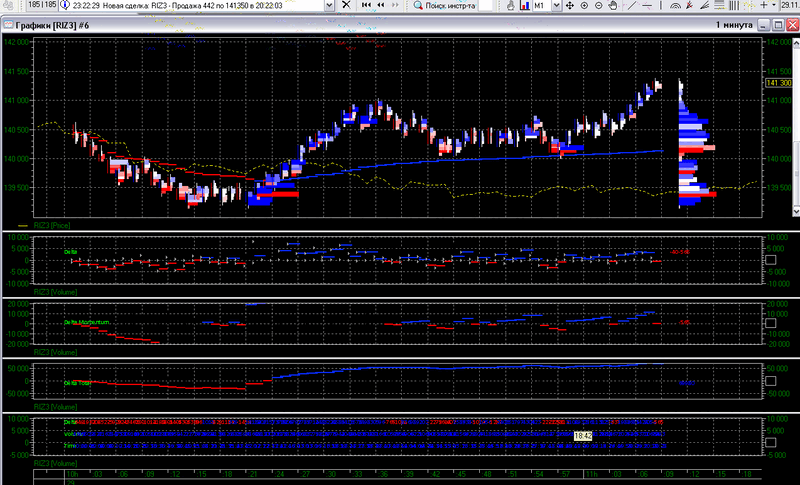Open the bar chart type icon
This screenshot has width=800, height=485.
click(523, 6)
